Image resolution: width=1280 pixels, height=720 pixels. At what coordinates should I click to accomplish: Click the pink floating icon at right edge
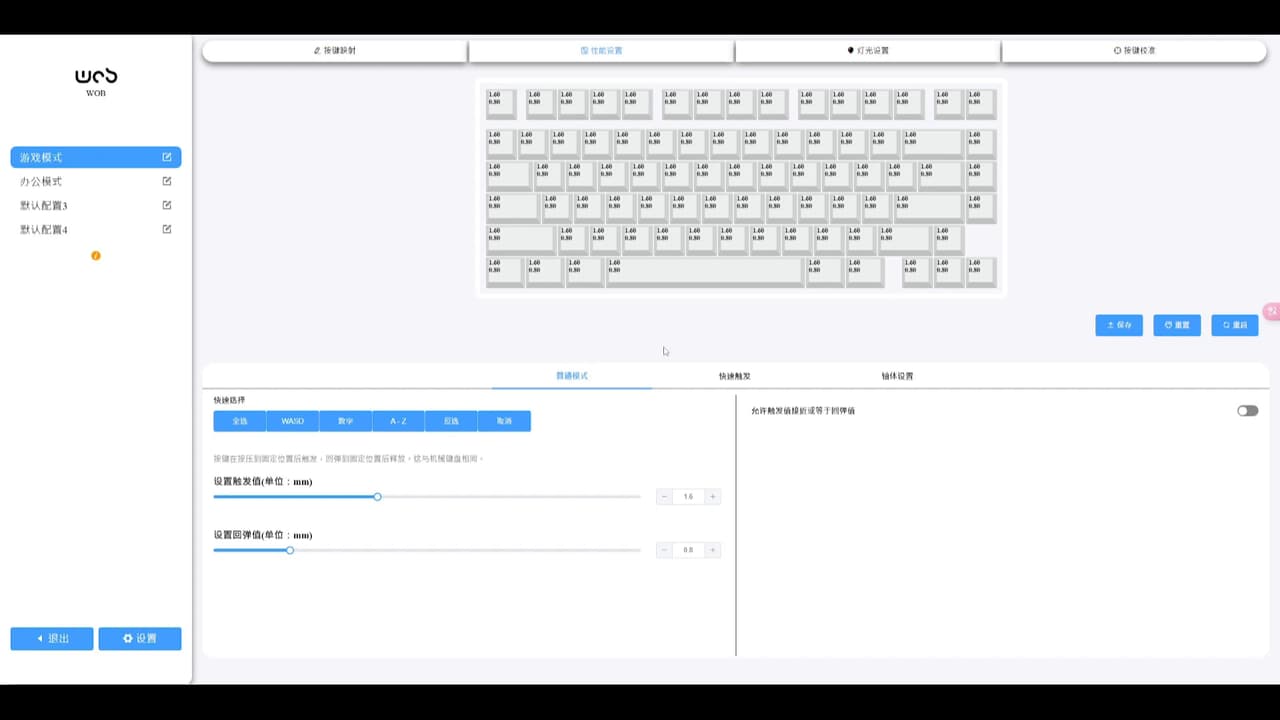tap(1272, 312)
